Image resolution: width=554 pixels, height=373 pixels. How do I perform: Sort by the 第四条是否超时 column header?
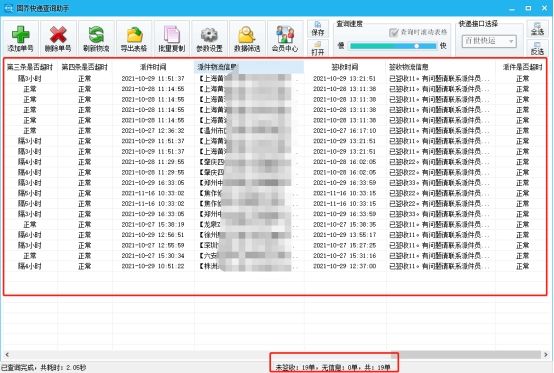[84, 67]
